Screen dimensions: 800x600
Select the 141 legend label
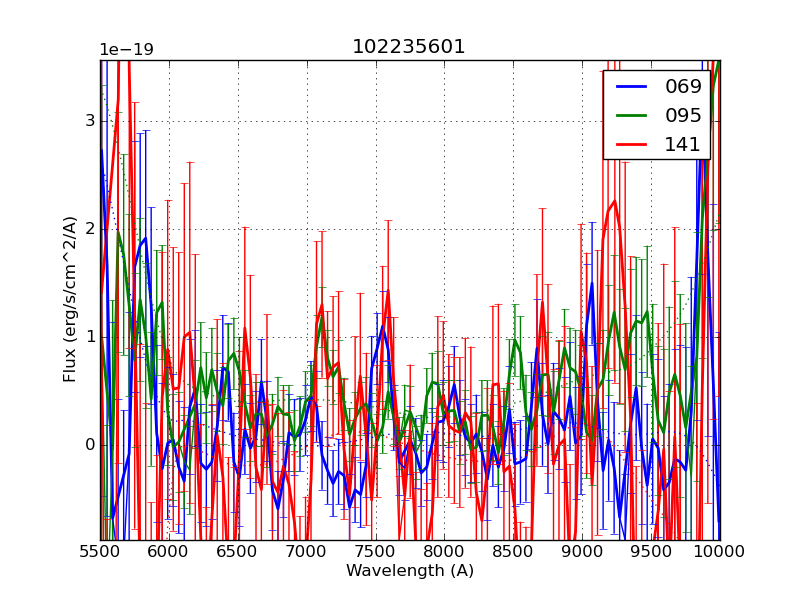point(683,144)
